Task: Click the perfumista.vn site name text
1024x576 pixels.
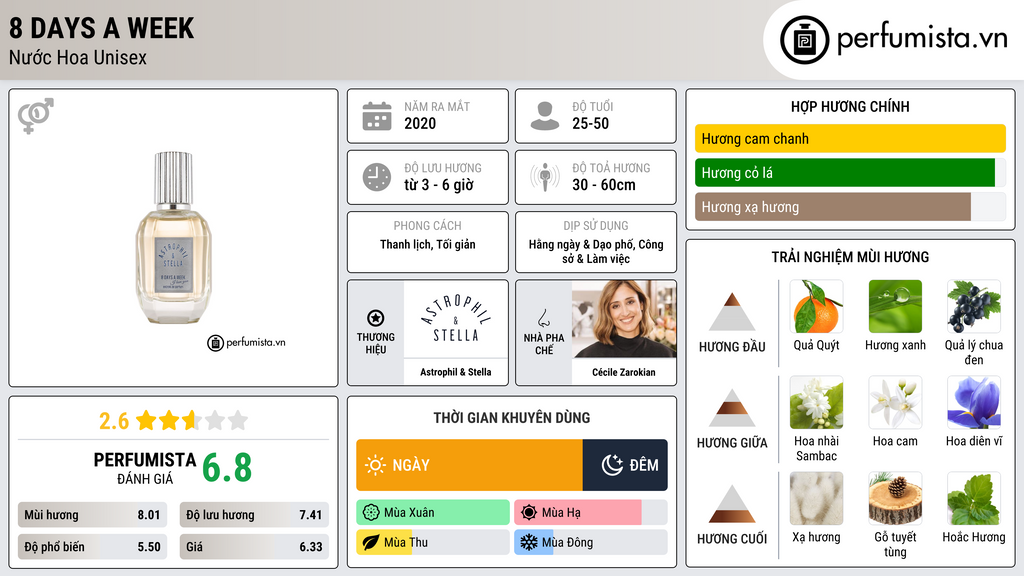Action: pyautogui.click(x=922, y=38)
